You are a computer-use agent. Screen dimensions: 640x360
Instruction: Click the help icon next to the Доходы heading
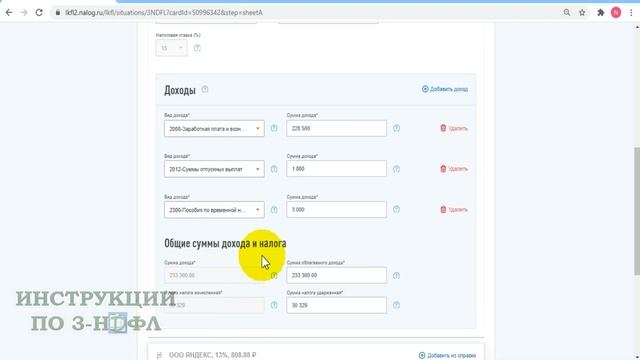pos(205,89)
